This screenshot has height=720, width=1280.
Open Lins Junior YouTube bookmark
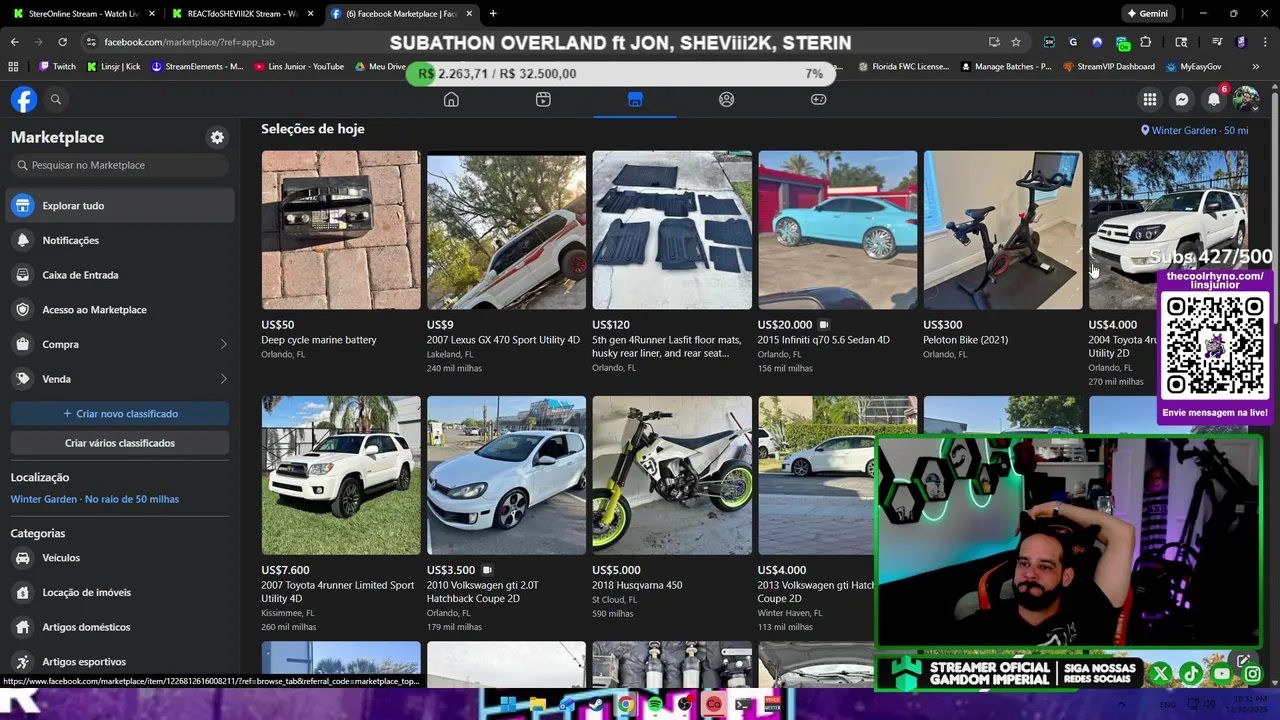pyautogui.click(x=299, y=67)
